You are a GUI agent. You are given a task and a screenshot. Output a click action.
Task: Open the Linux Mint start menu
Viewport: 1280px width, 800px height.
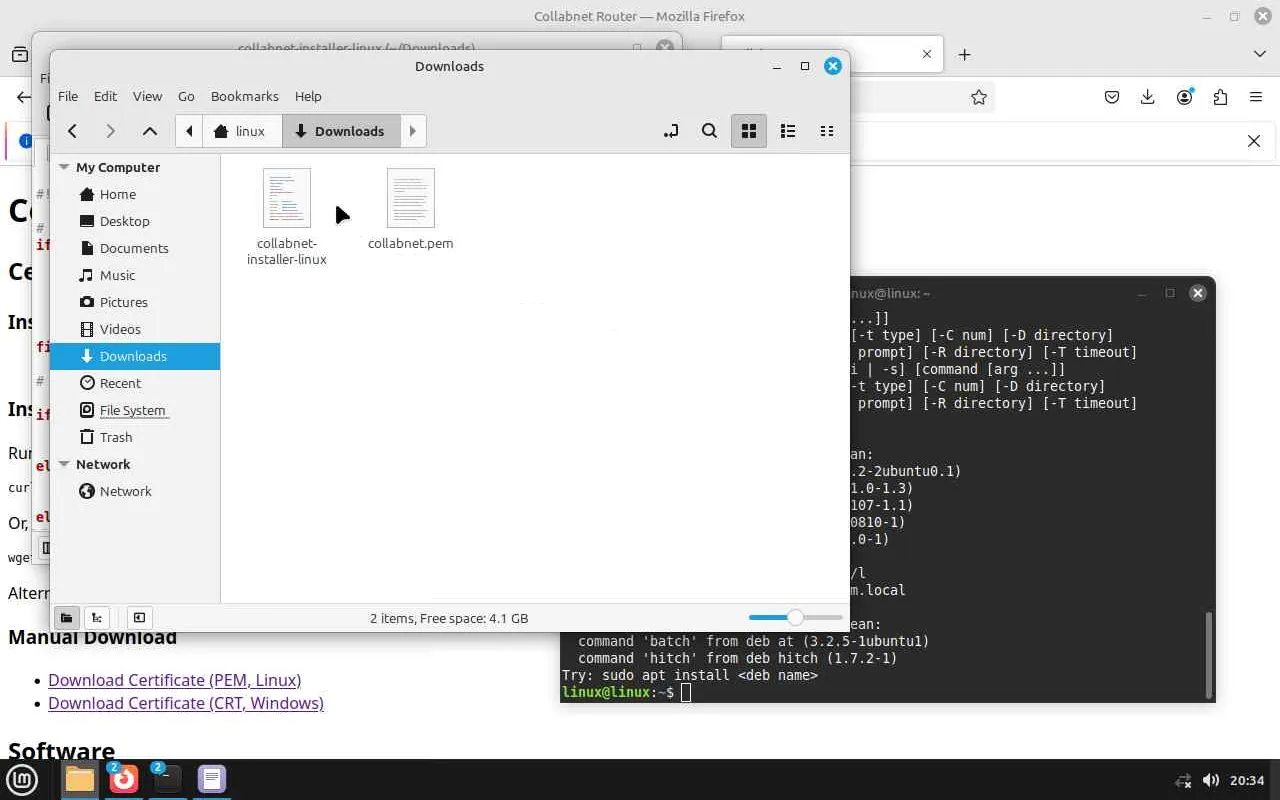[22, 780]
